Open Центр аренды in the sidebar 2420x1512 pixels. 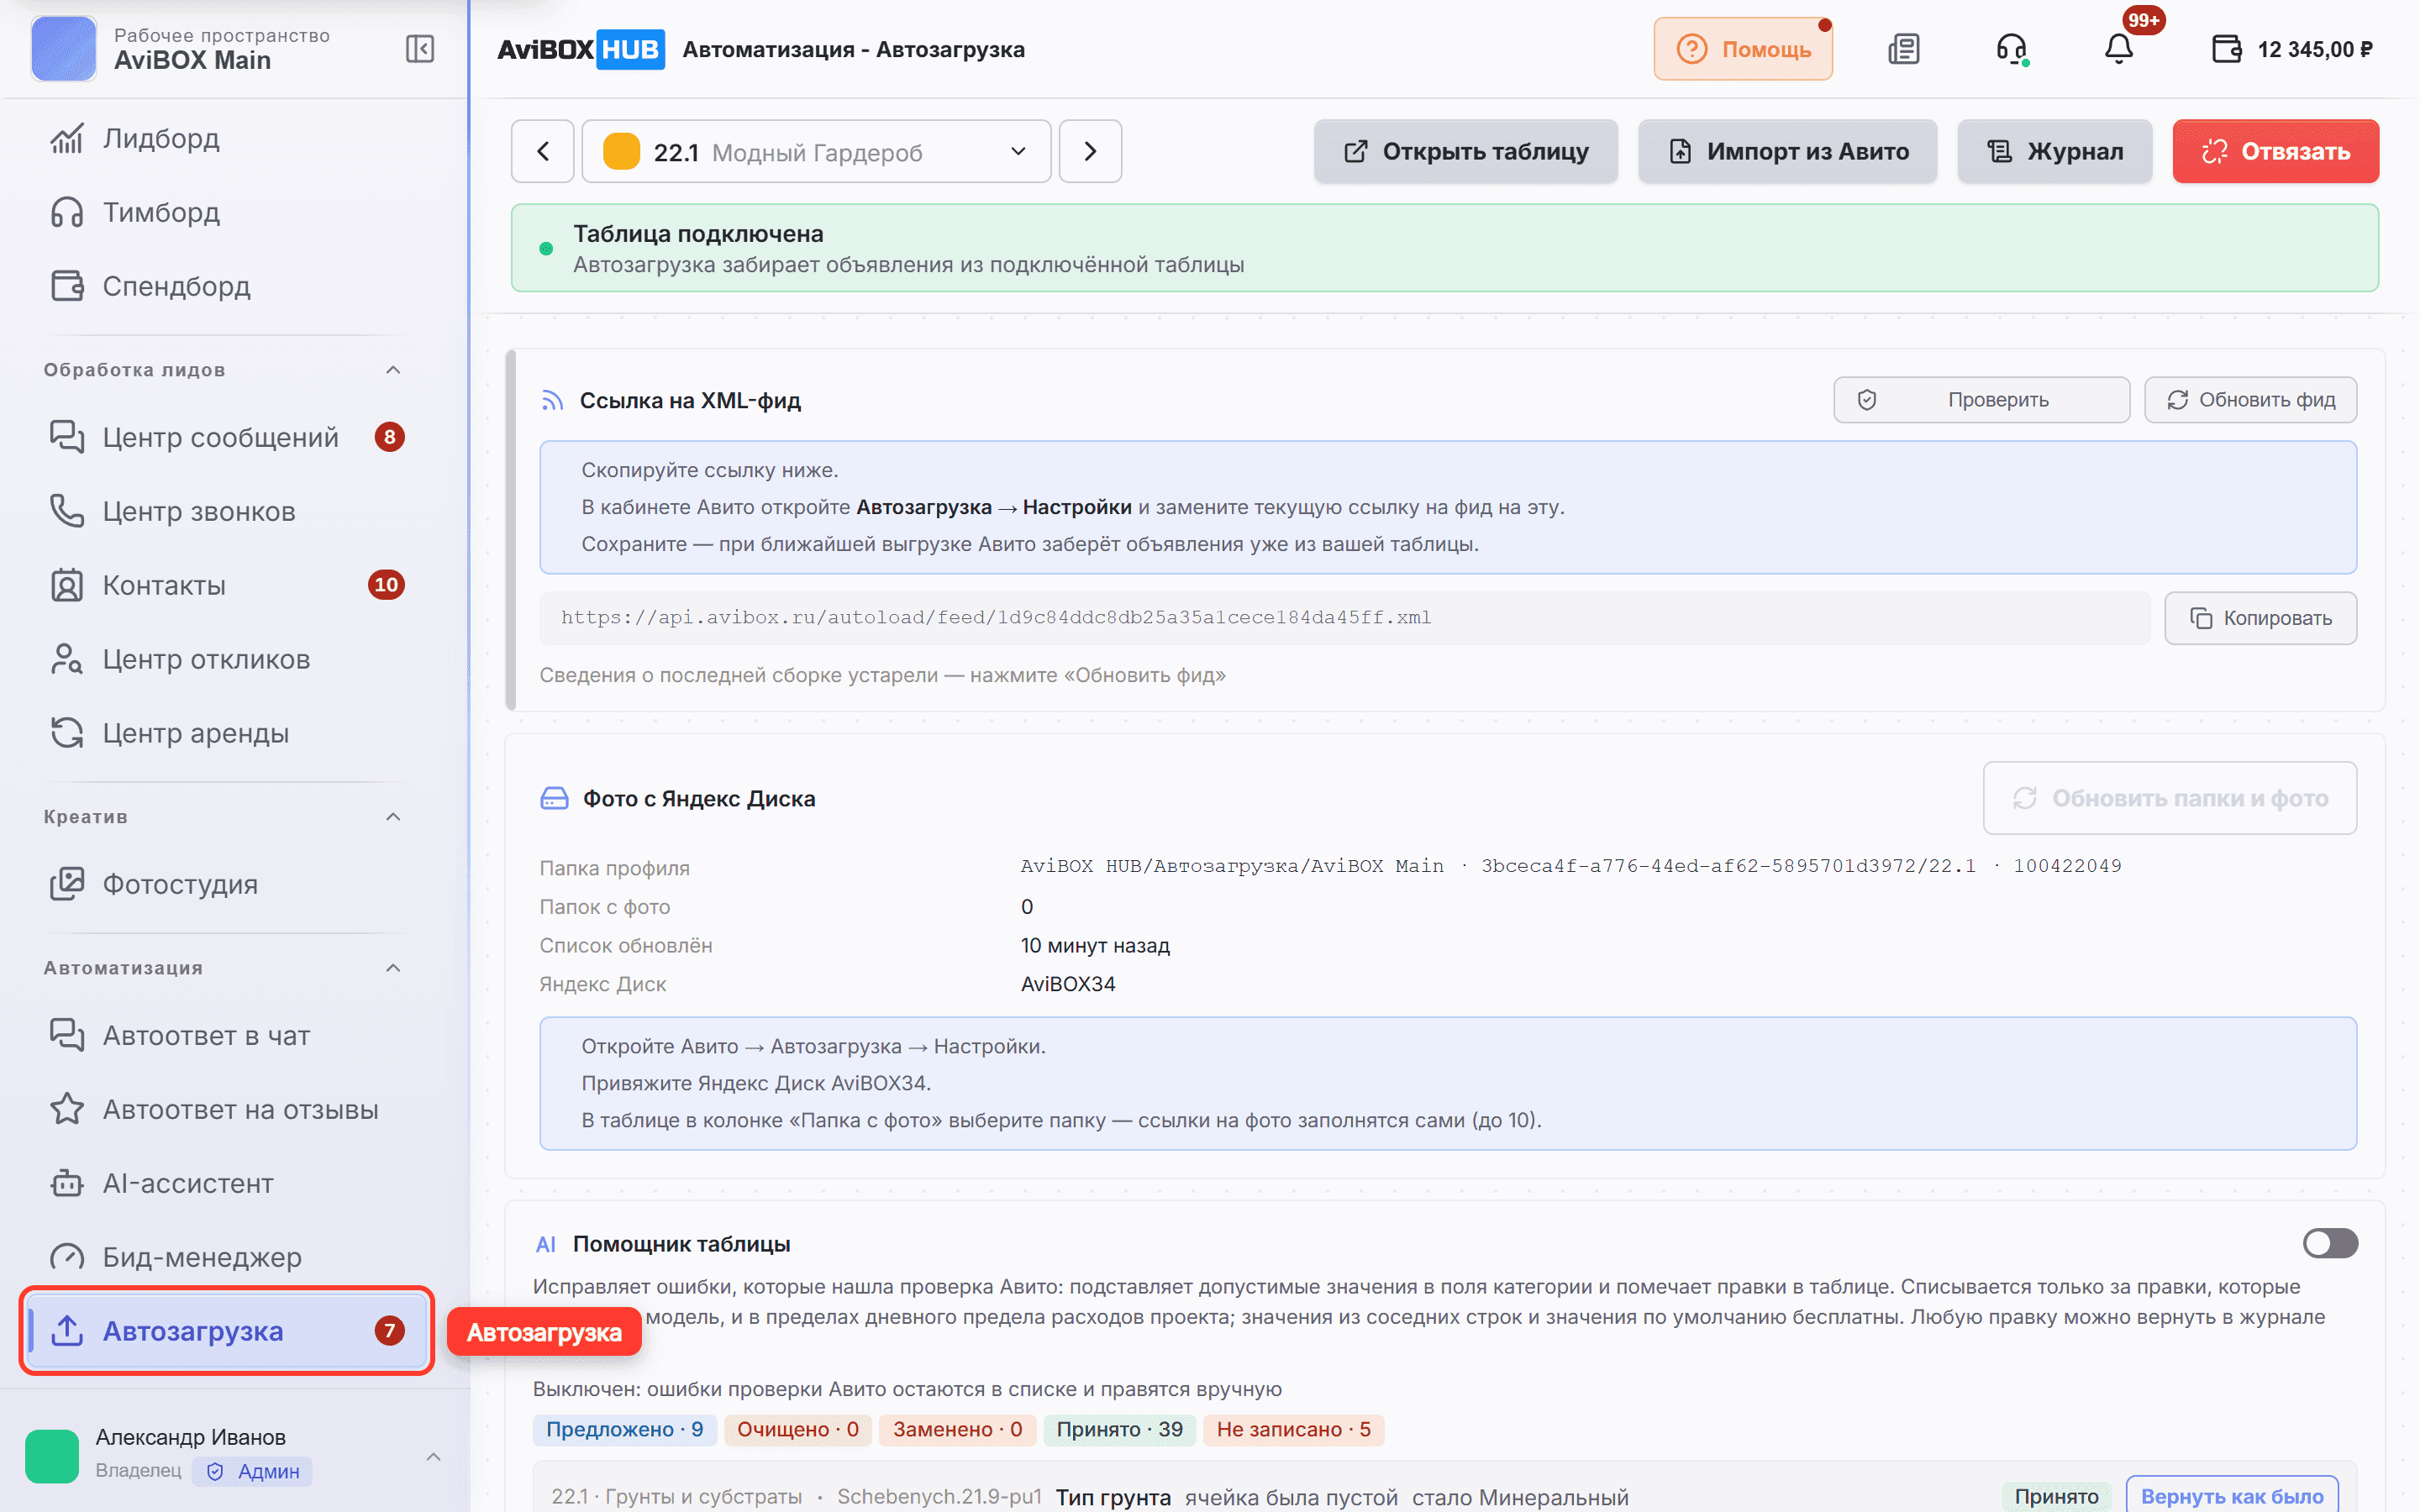(x=226, y=733)
